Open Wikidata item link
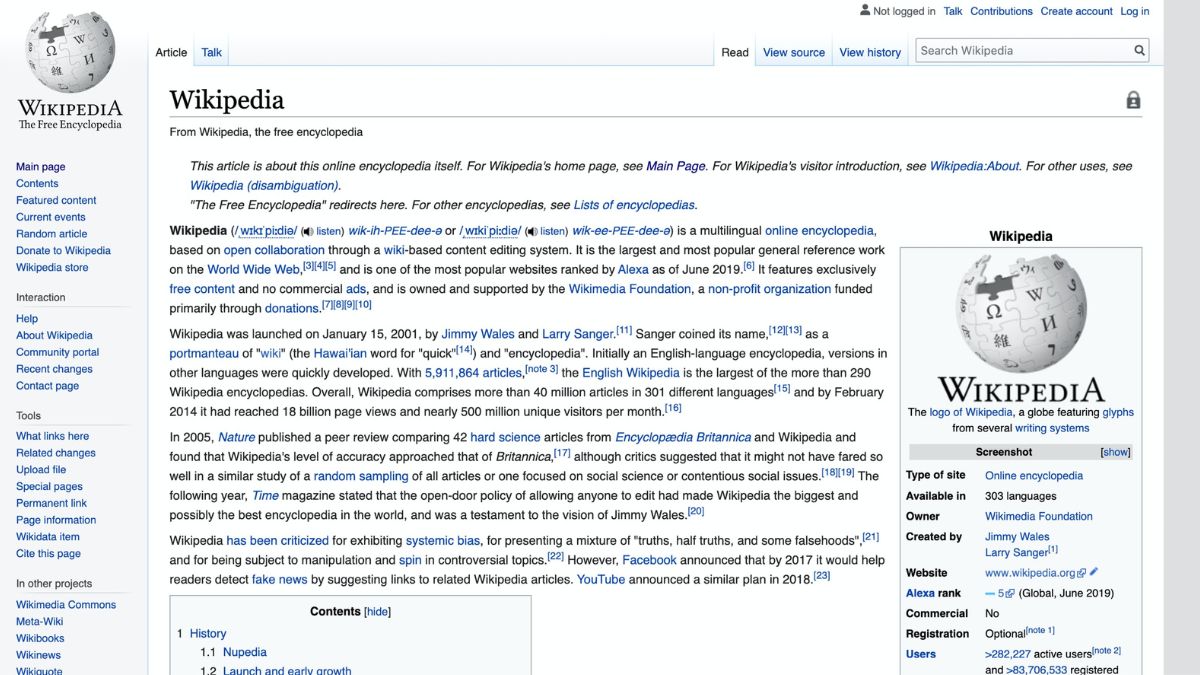The width and height of the screenshot is (1200, 675). (48, 537)
